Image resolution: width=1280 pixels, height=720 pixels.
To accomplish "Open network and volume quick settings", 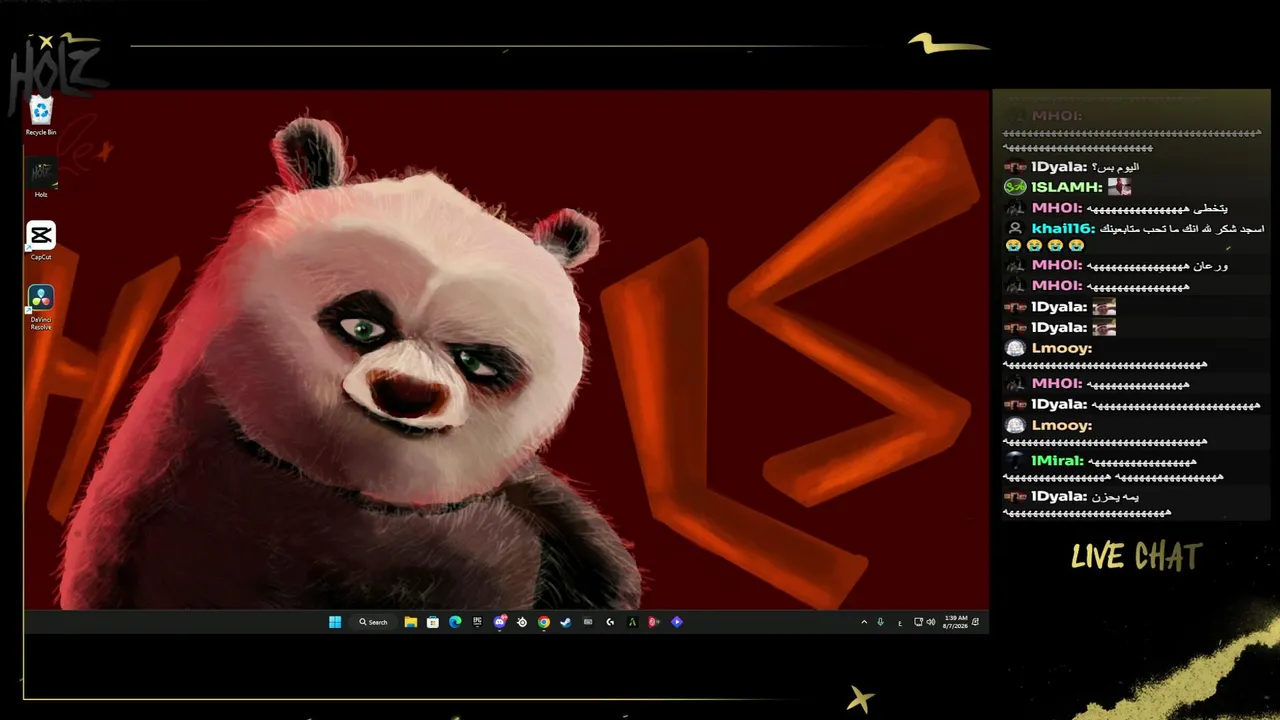I will (x=925, y=622).
